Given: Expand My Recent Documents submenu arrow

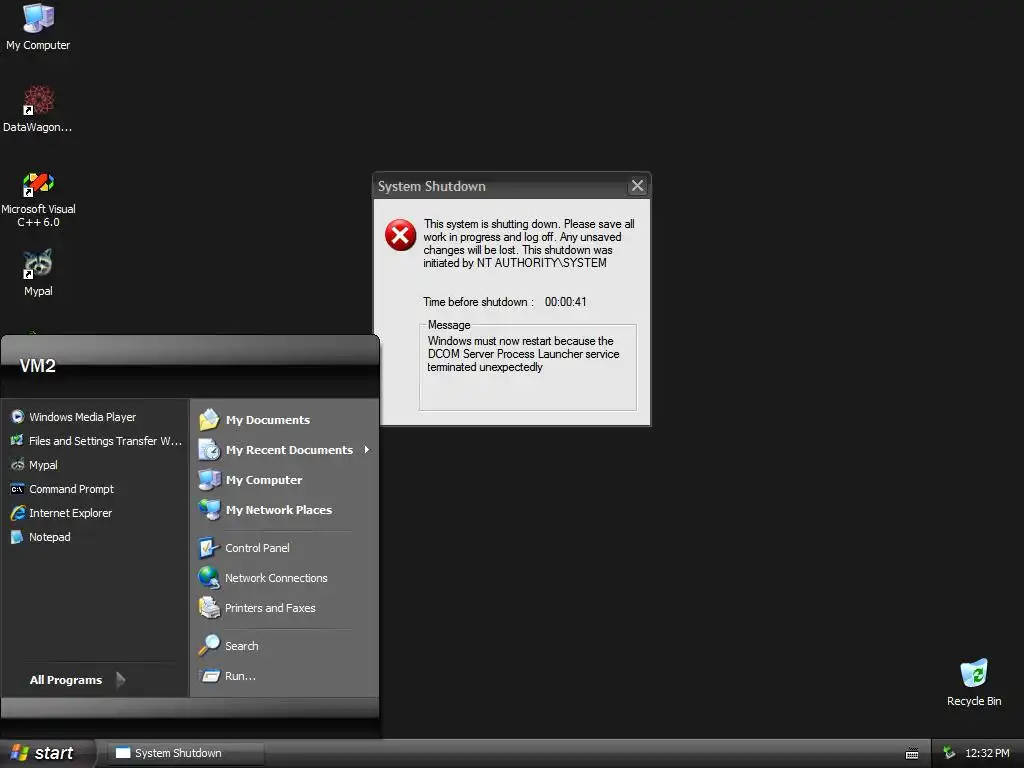Looking at the screenshot, I should (367, 449).
